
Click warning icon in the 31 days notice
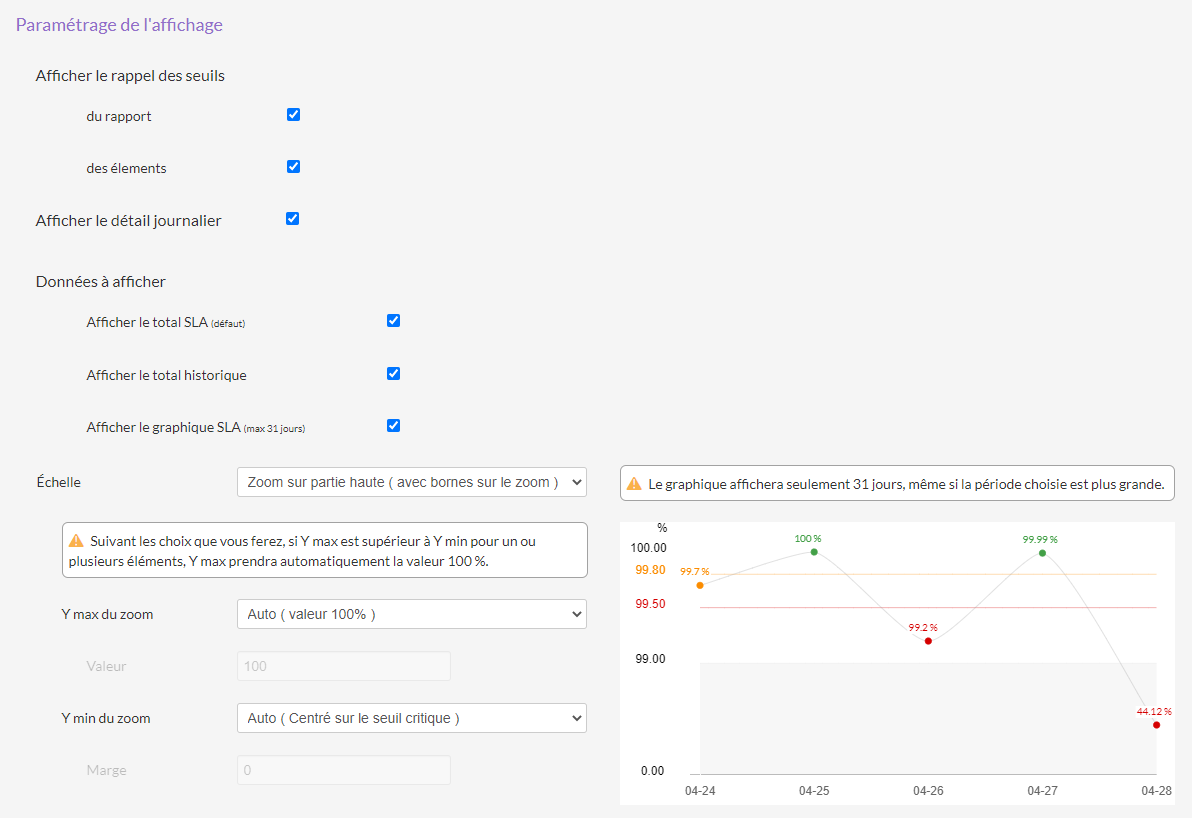pos(634,484)
